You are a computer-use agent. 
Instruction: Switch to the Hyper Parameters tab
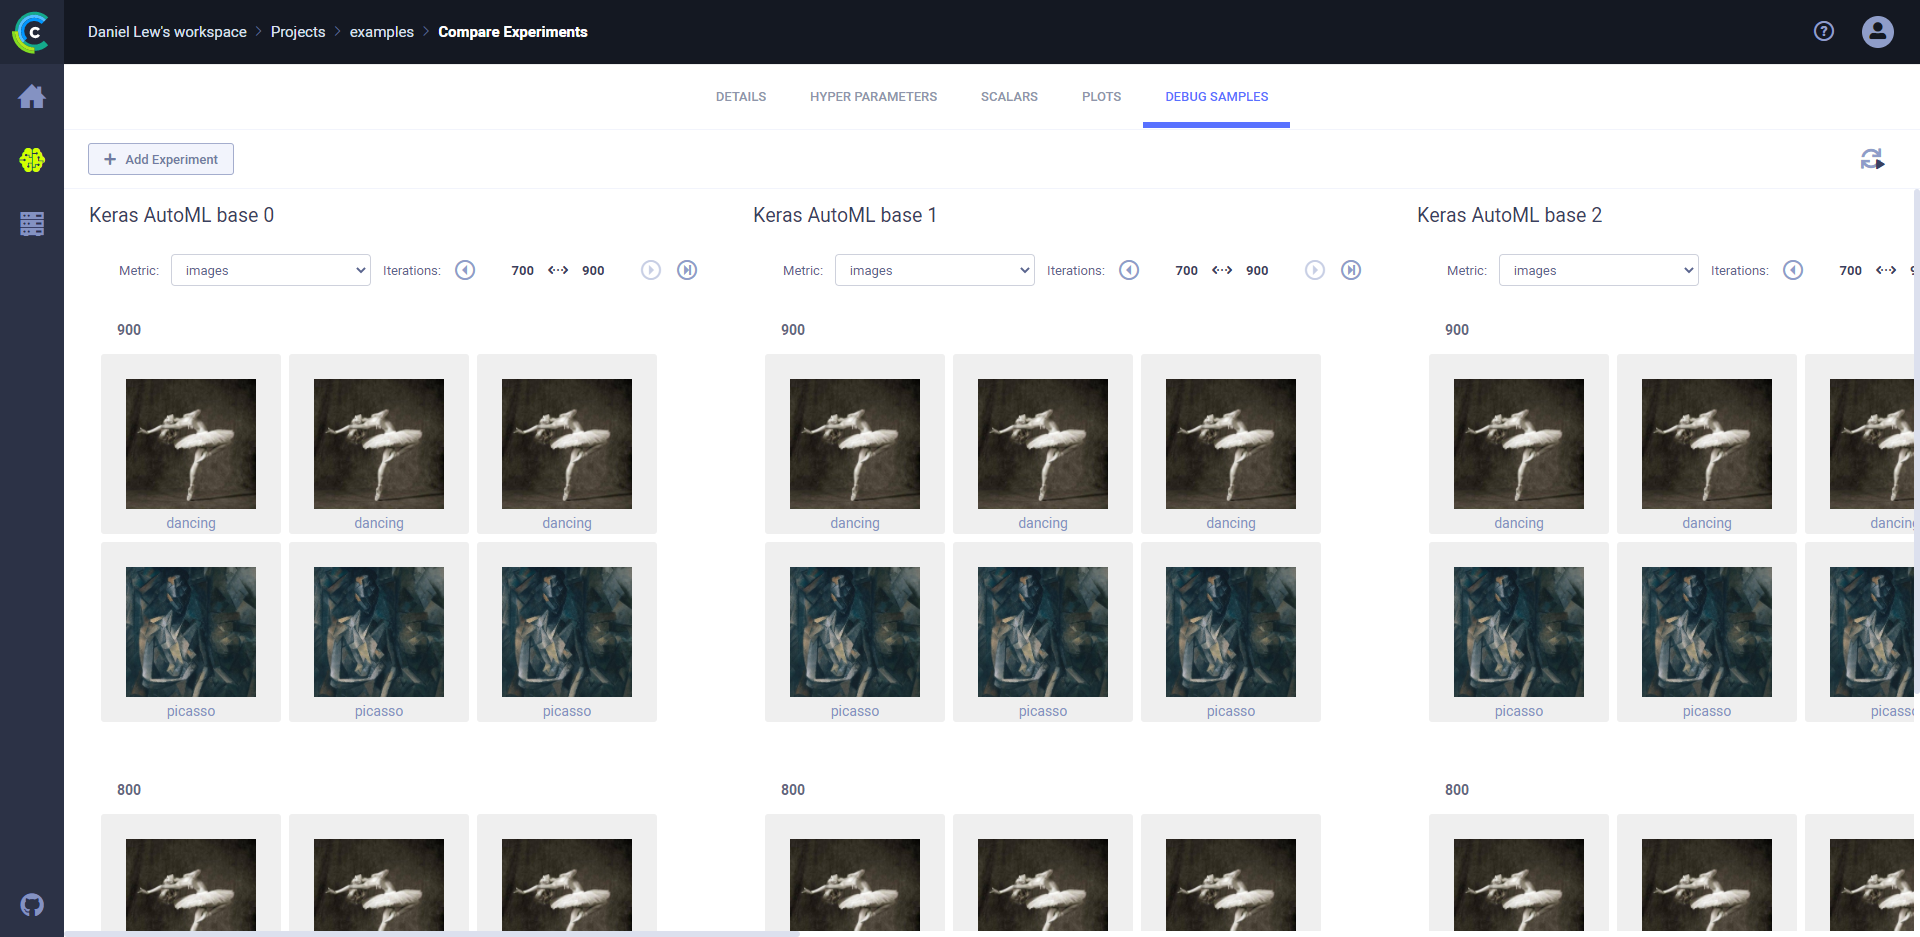873,97
